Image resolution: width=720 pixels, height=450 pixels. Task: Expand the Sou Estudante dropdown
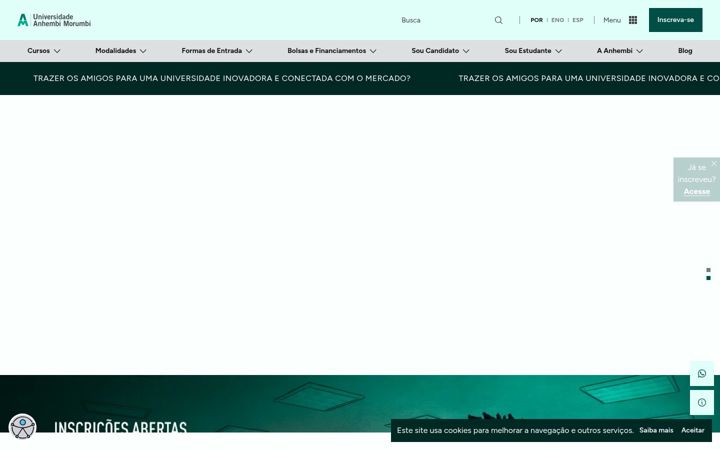[533, 51]
